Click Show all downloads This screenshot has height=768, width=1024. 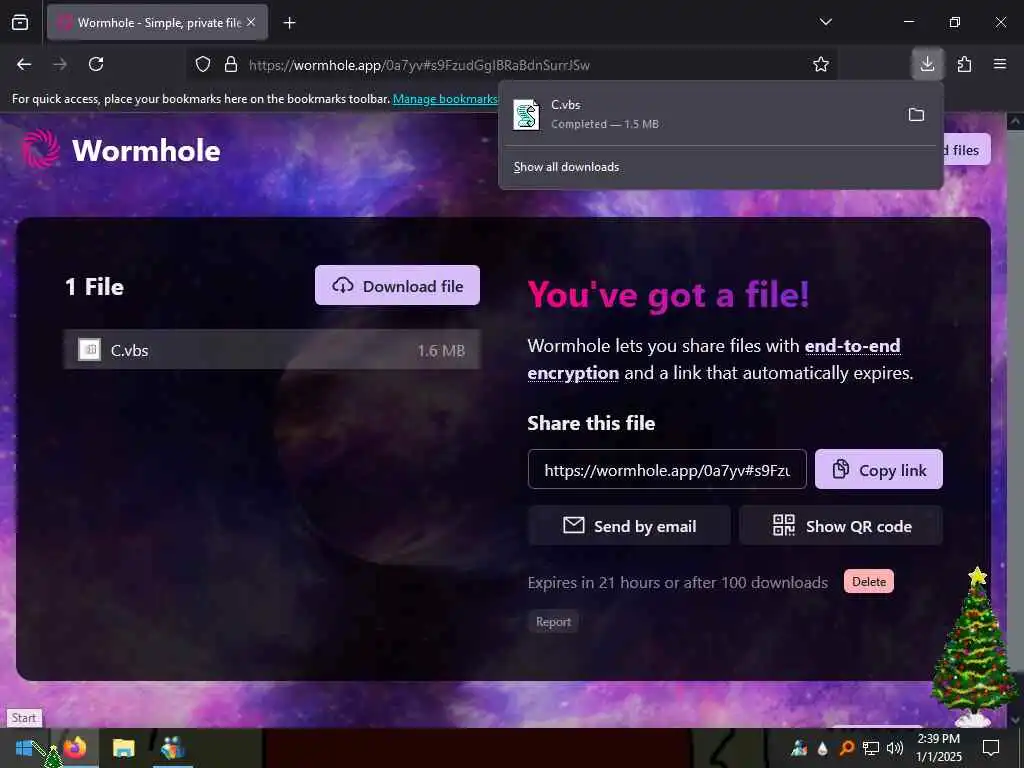point(566,167)
